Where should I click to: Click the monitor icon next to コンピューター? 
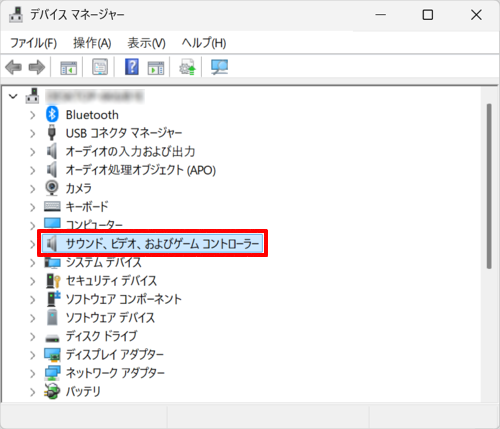[52, 223]
